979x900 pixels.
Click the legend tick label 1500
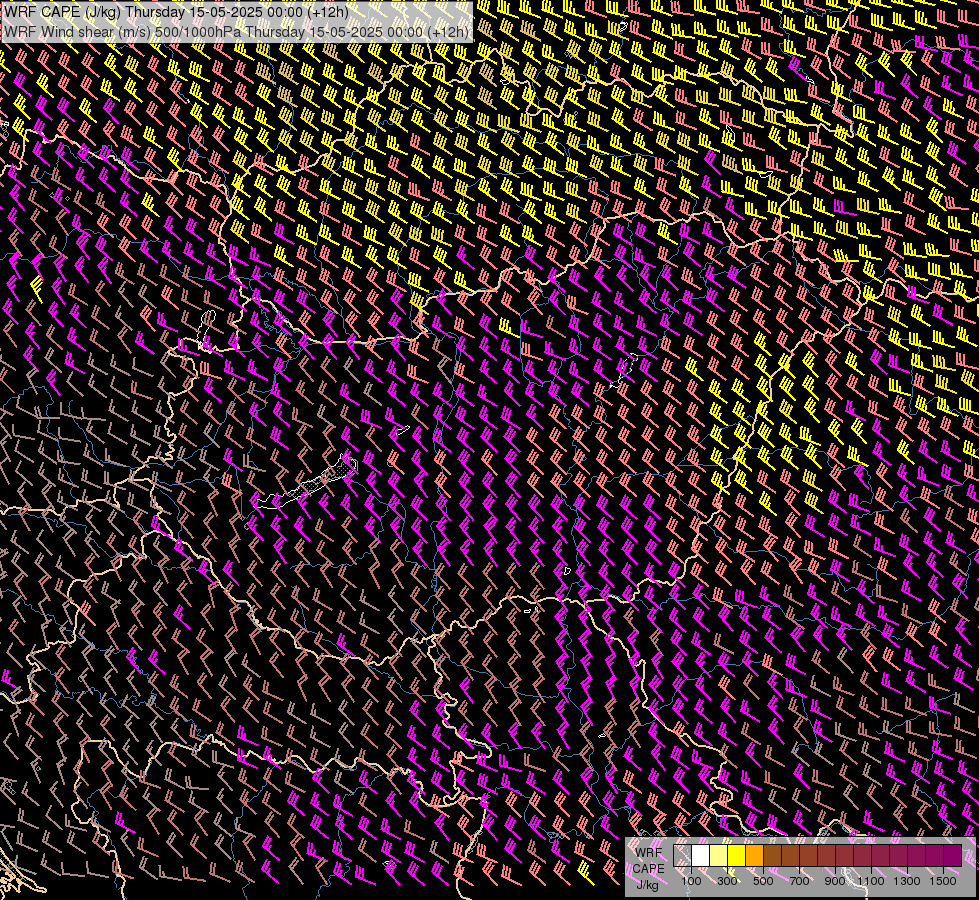943,881
